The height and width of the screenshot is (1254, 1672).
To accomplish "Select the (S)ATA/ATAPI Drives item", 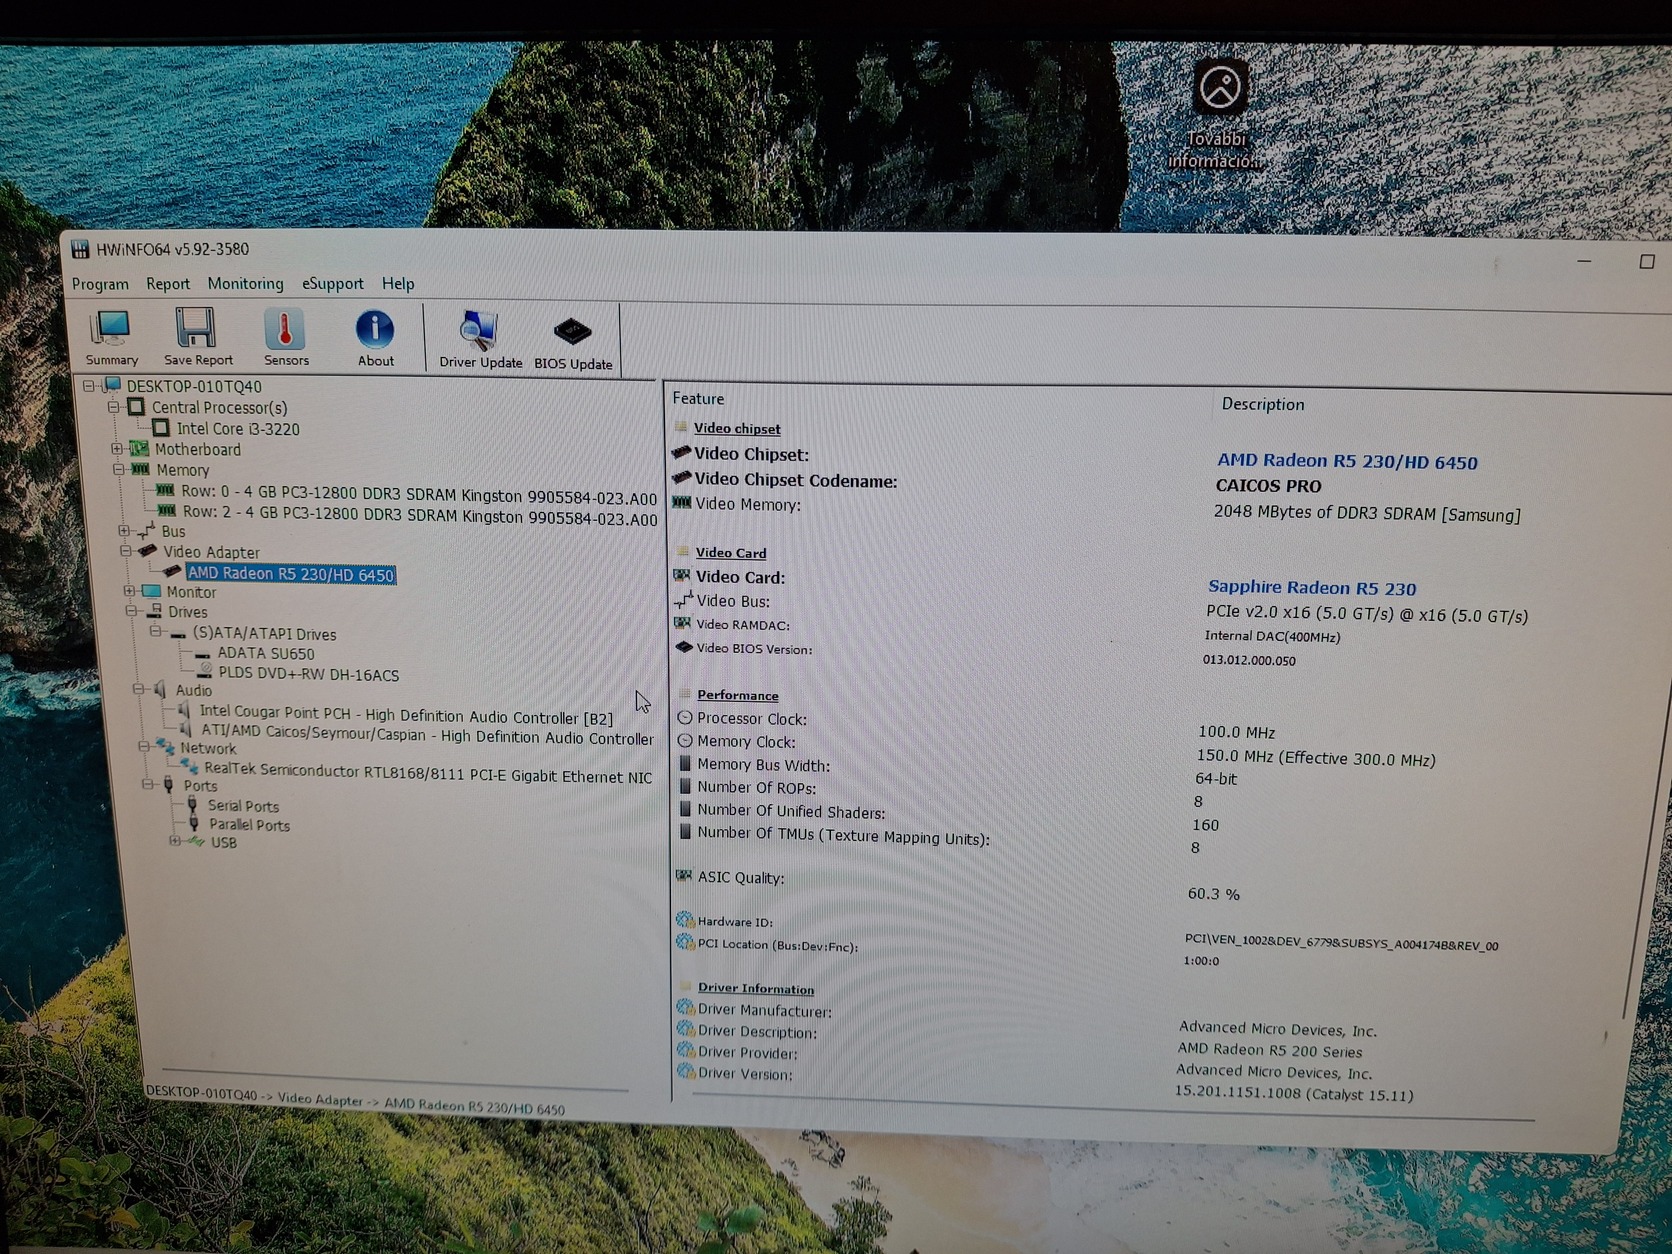I will (x=264, y=634).
